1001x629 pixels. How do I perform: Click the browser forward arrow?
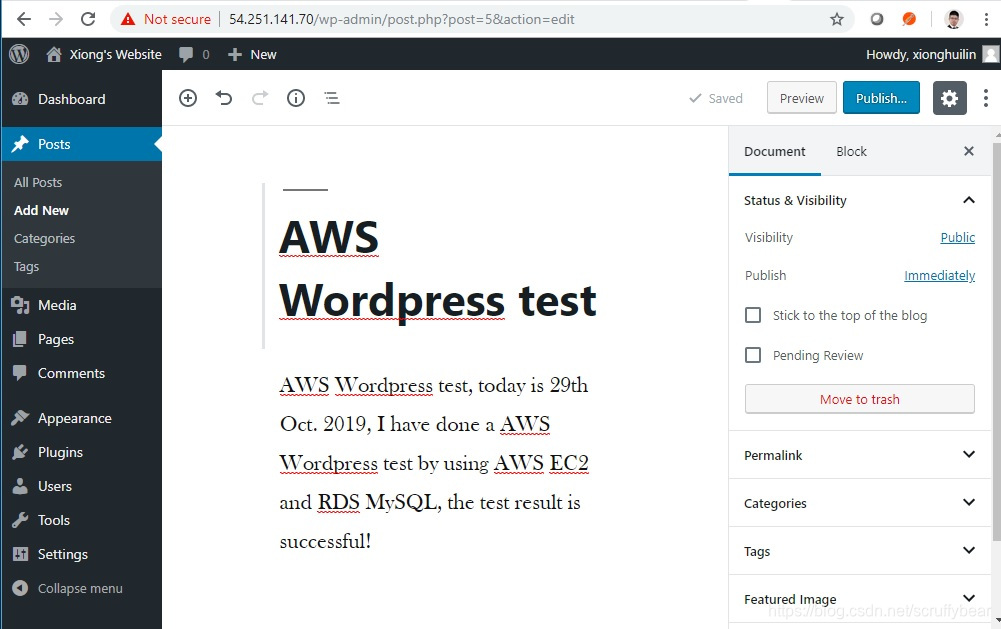(x=56, y=19)
